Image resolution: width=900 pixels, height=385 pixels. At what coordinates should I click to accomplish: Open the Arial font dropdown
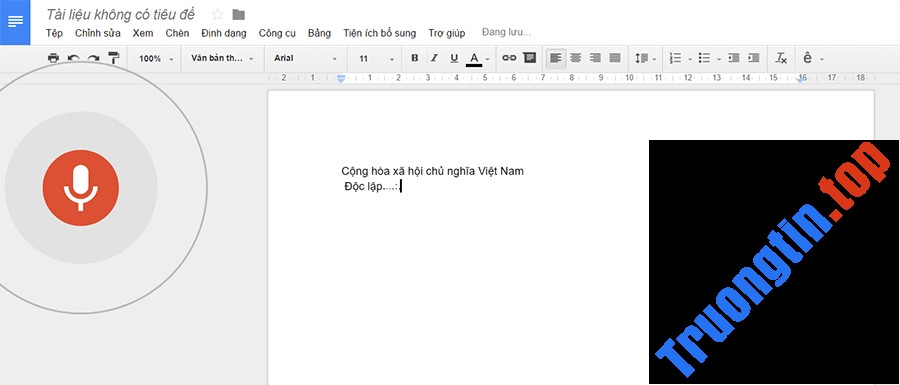306,59
